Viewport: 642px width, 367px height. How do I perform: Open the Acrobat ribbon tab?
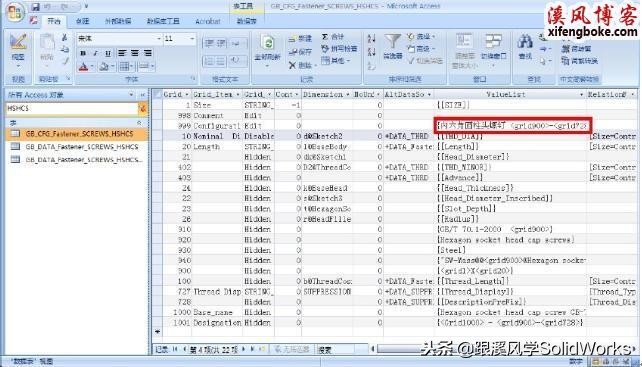(208, 21)
